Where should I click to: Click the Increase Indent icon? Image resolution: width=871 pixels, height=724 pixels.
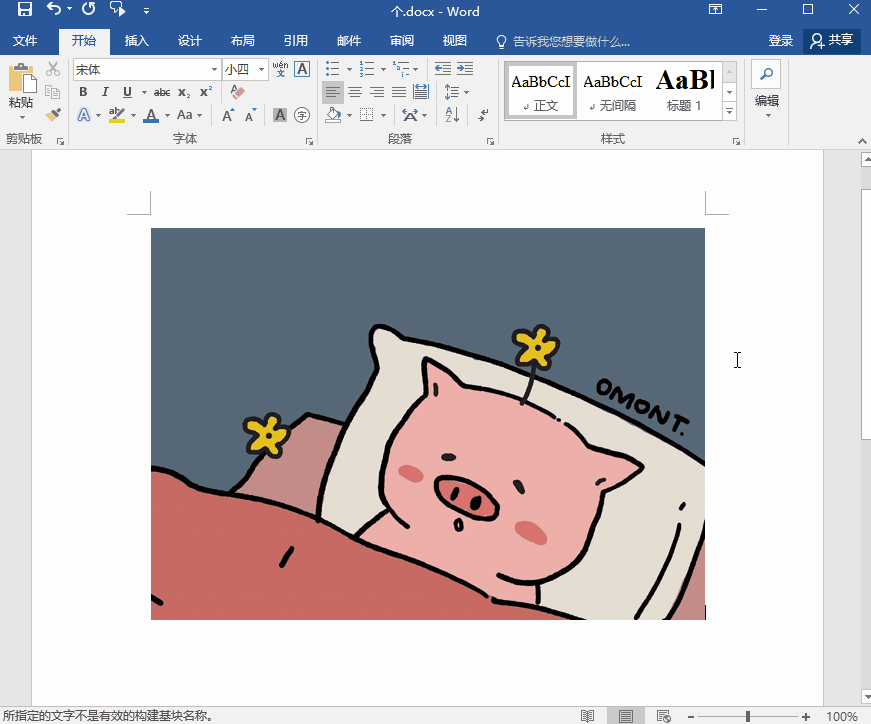465,69
